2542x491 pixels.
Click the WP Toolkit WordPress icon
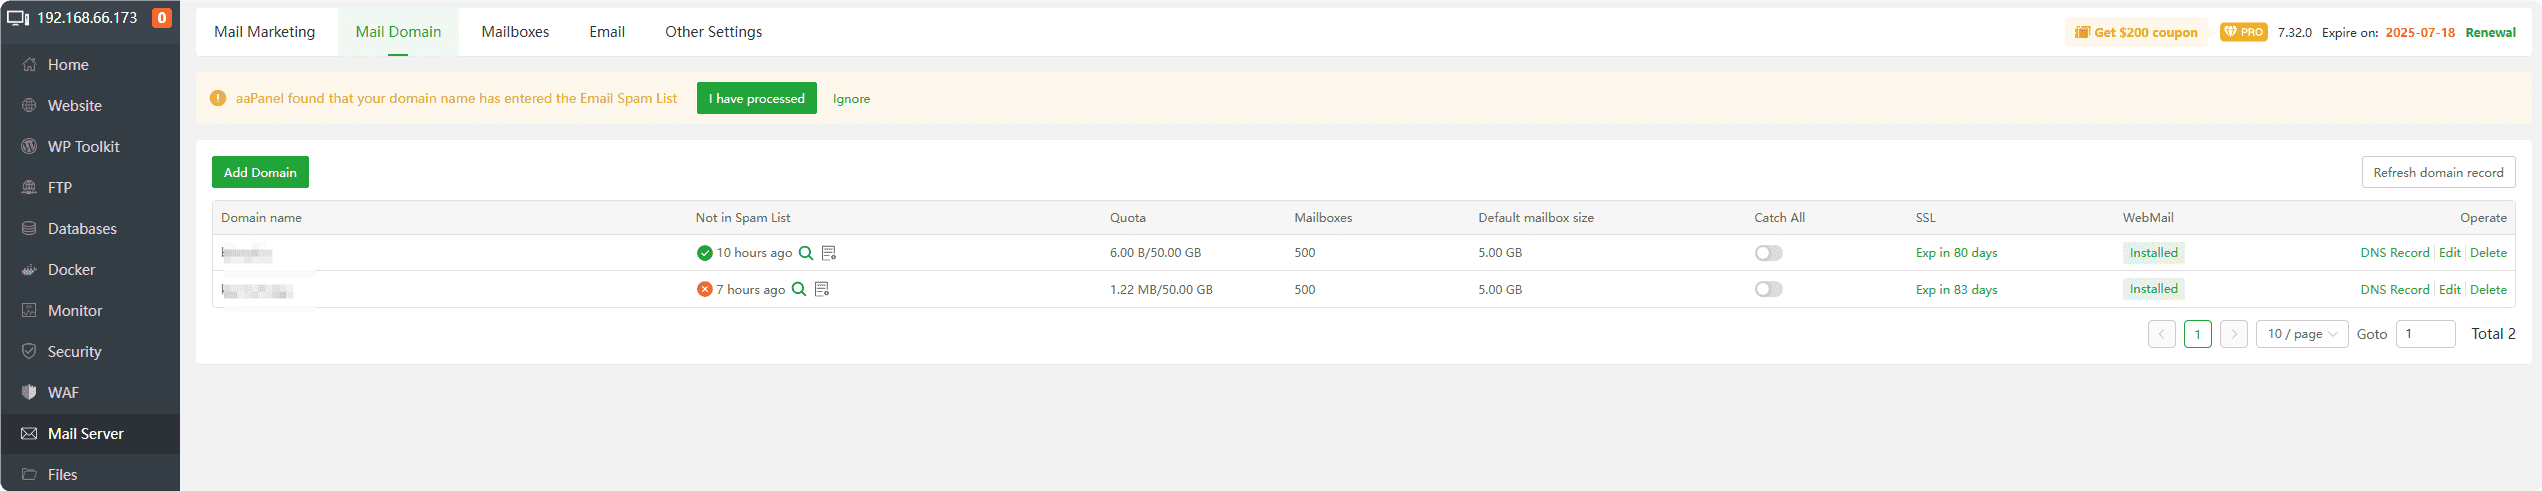29,147
